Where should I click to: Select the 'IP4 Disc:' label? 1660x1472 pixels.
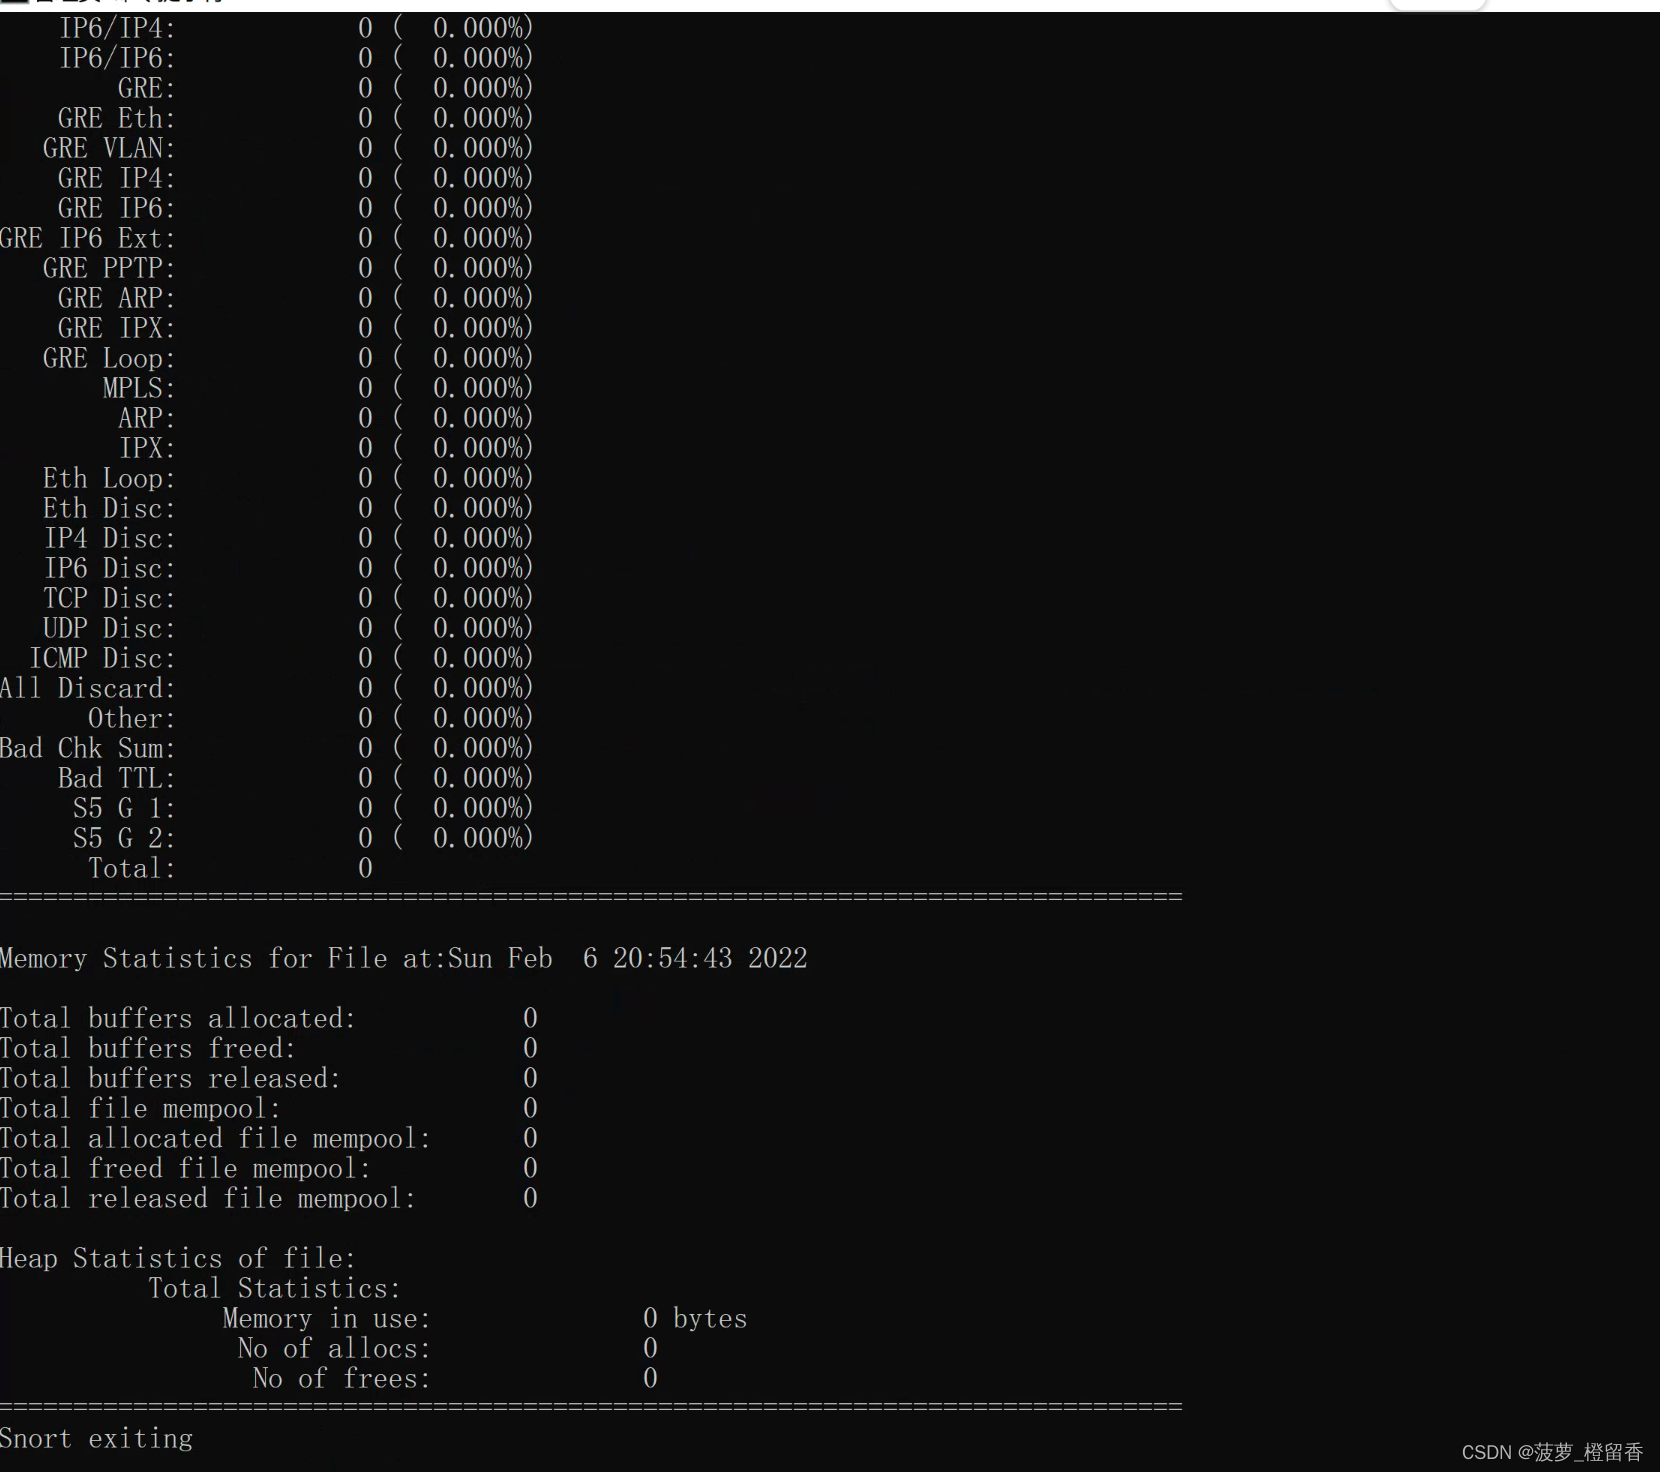(x=109, y=538)
